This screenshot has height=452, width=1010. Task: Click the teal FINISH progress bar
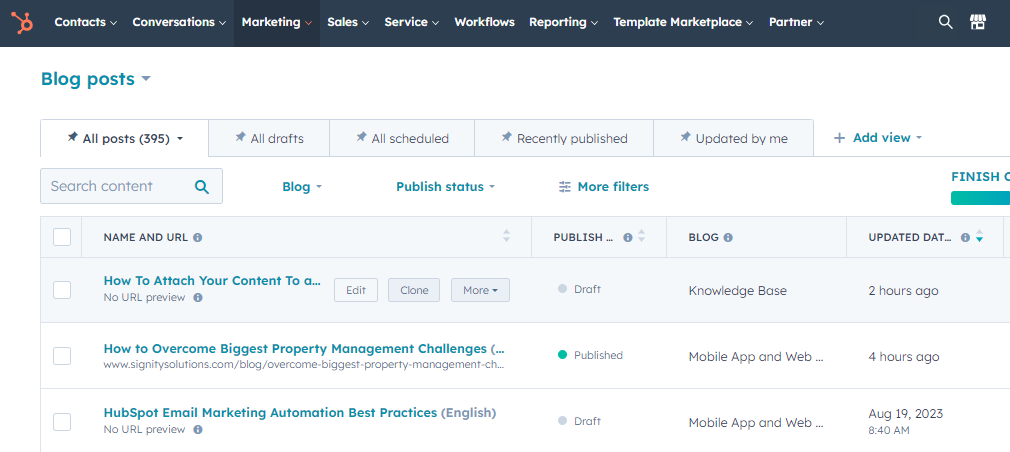(980, 198)
